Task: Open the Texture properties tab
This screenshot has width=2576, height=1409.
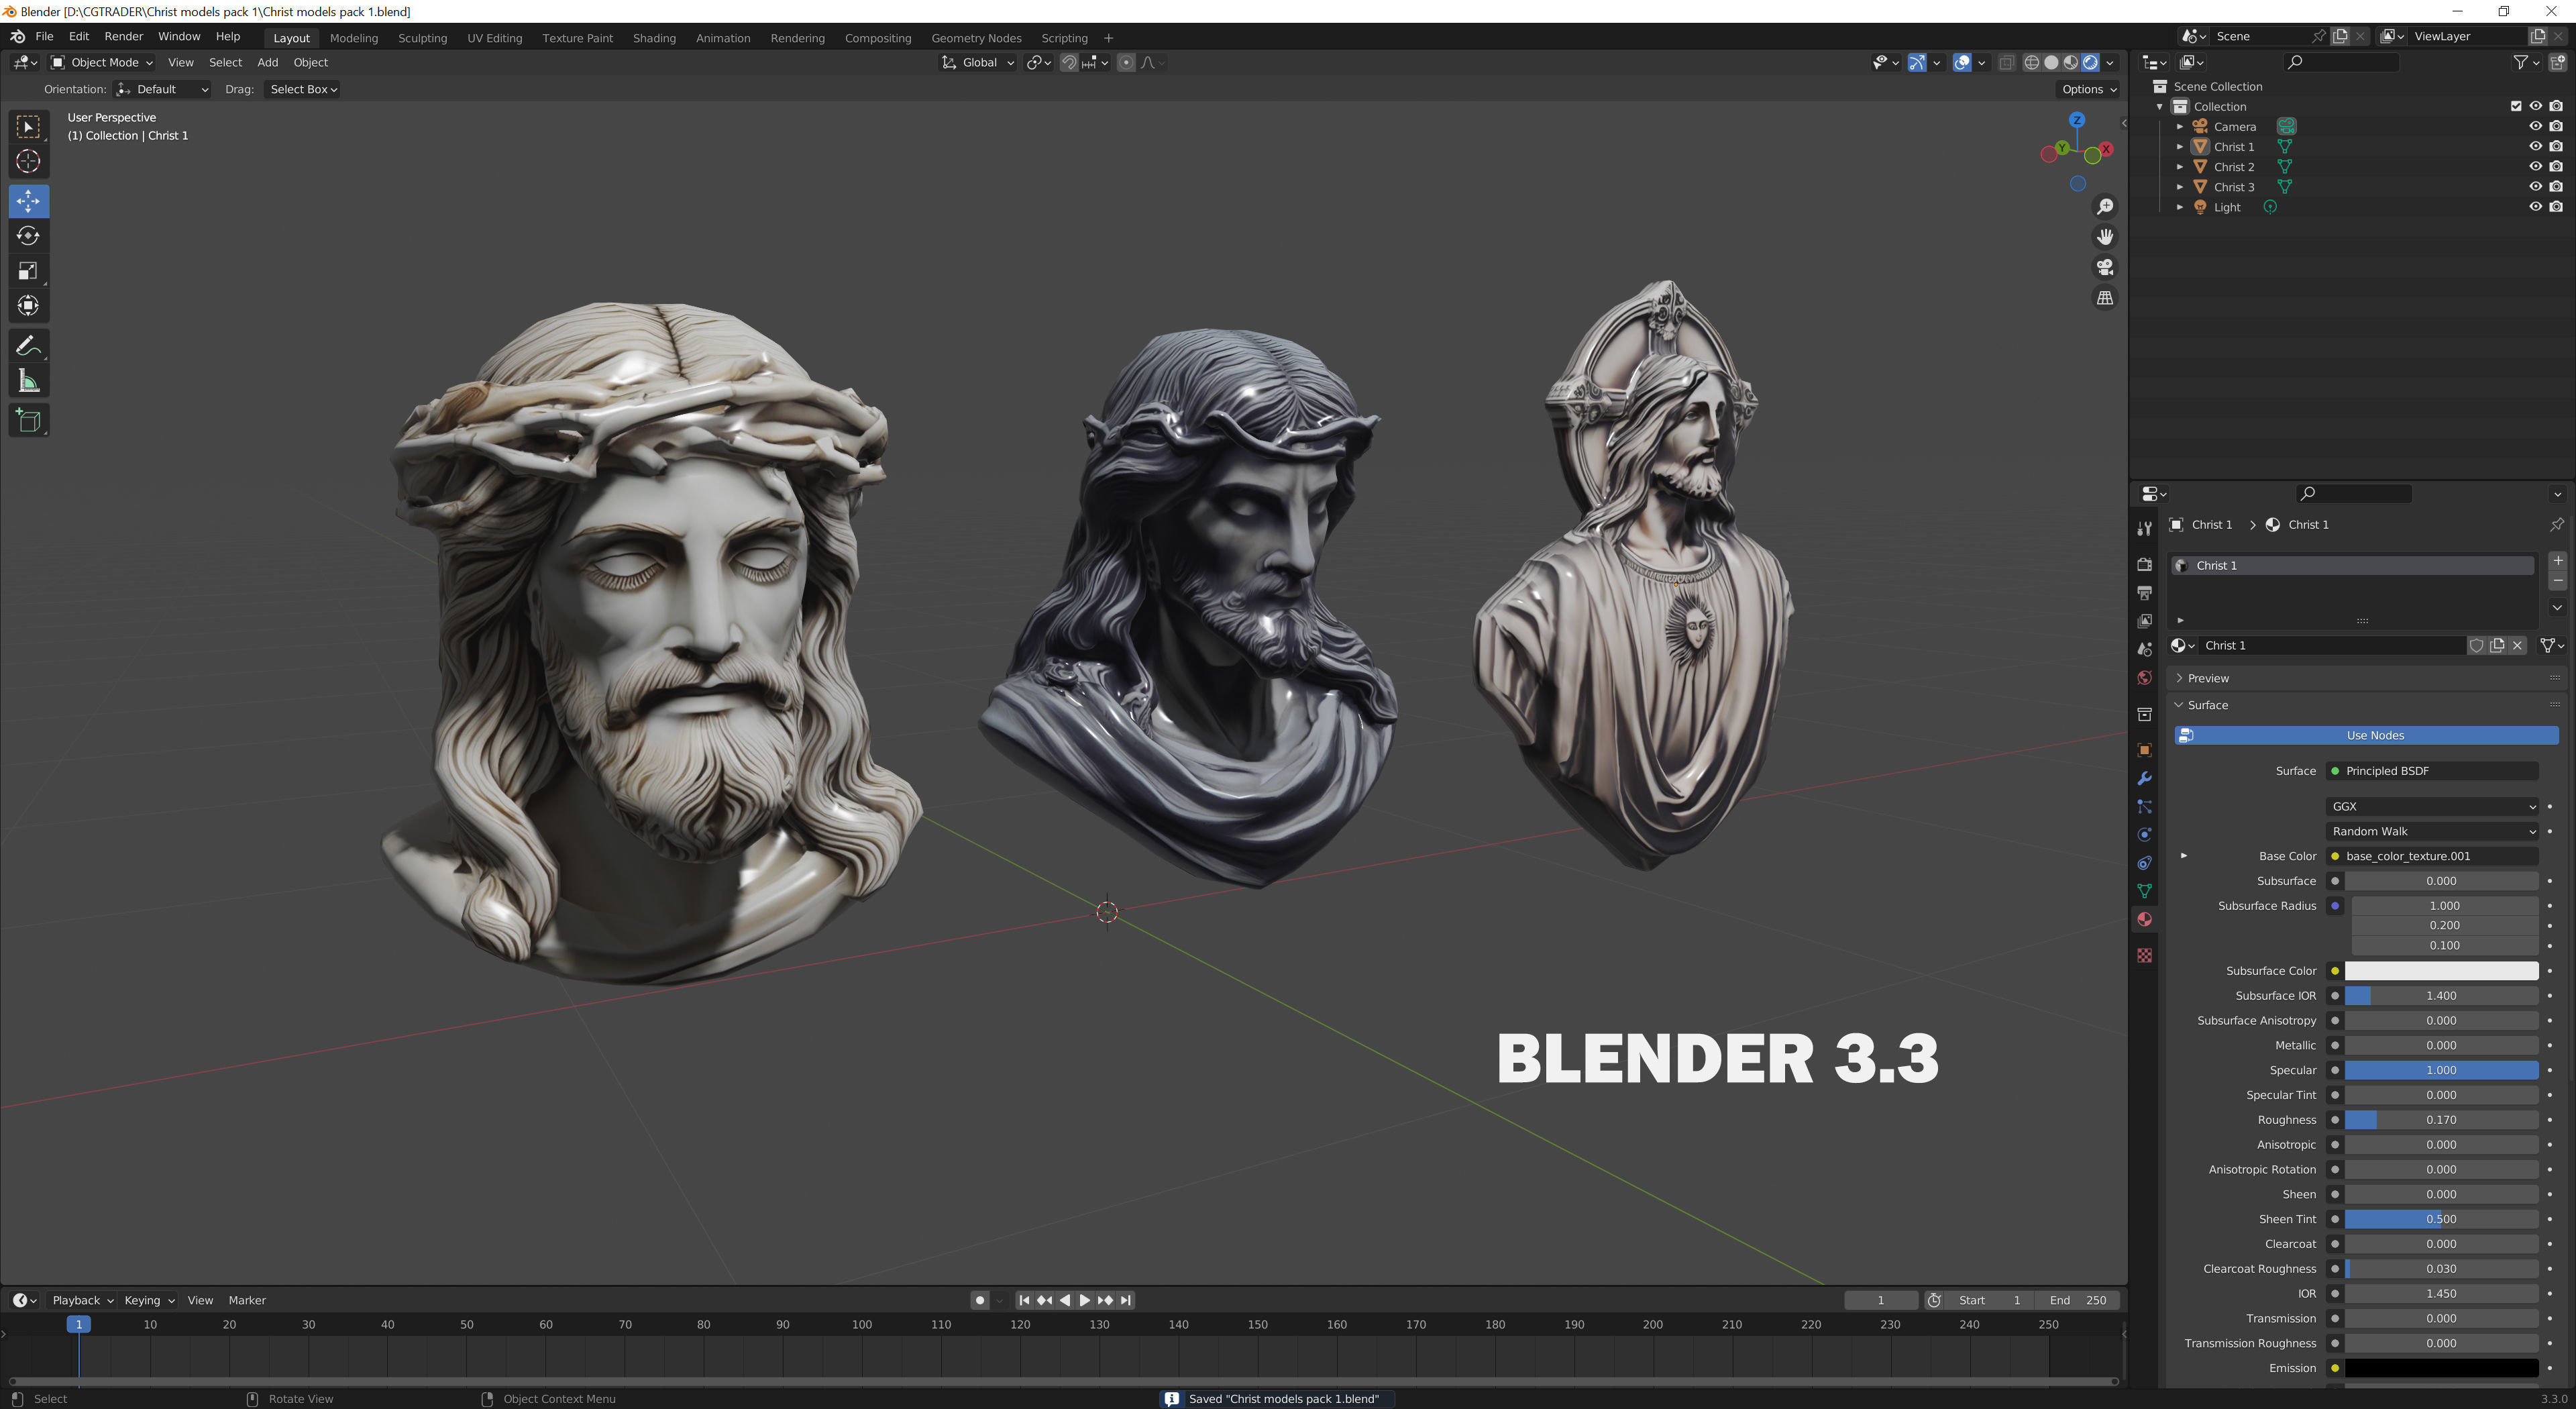Action: tap(2144, 956)
